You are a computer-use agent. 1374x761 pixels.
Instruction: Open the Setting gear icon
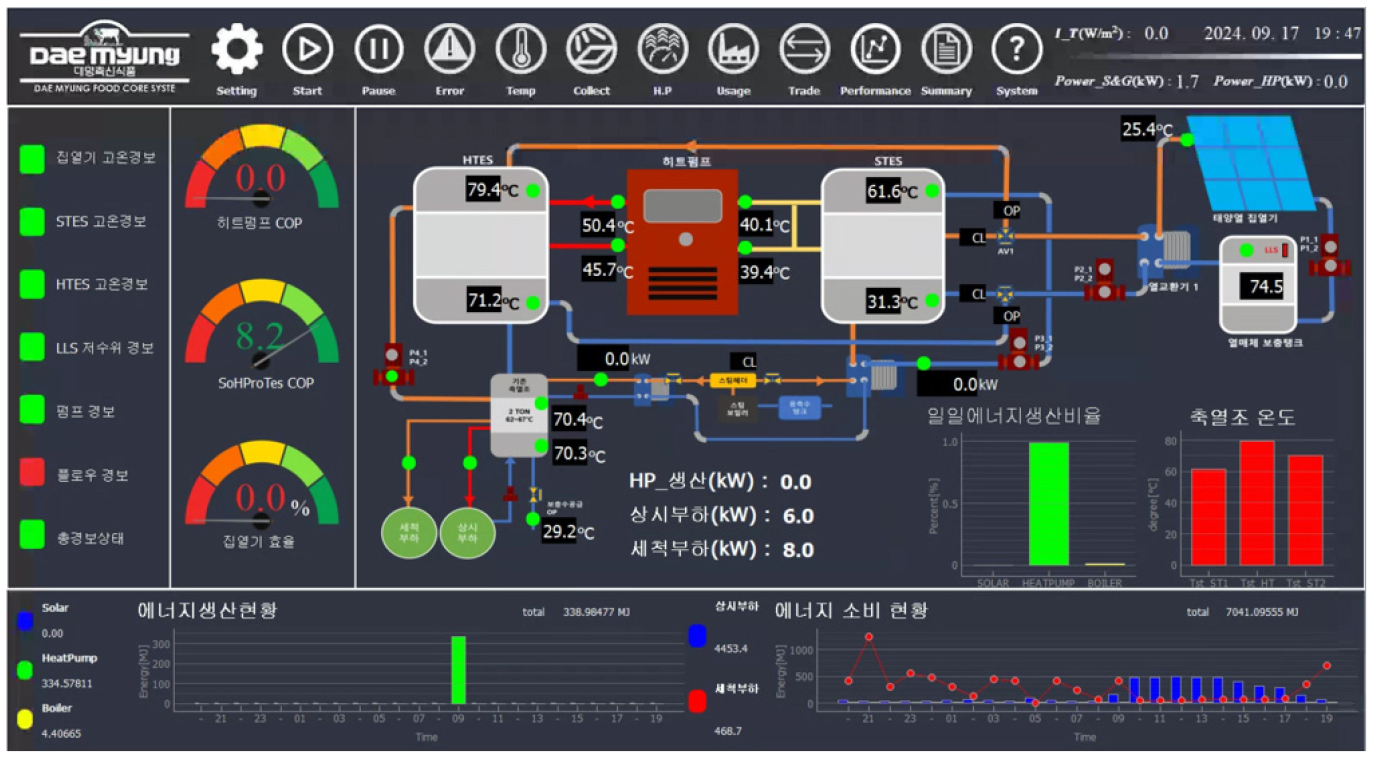tap(237, 49)
